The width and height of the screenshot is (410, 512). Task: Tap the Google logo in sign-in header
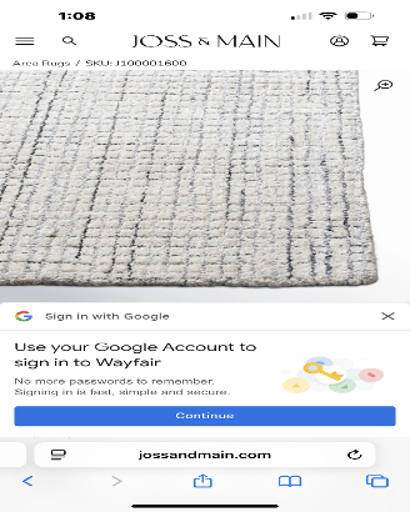pos(24,316)
